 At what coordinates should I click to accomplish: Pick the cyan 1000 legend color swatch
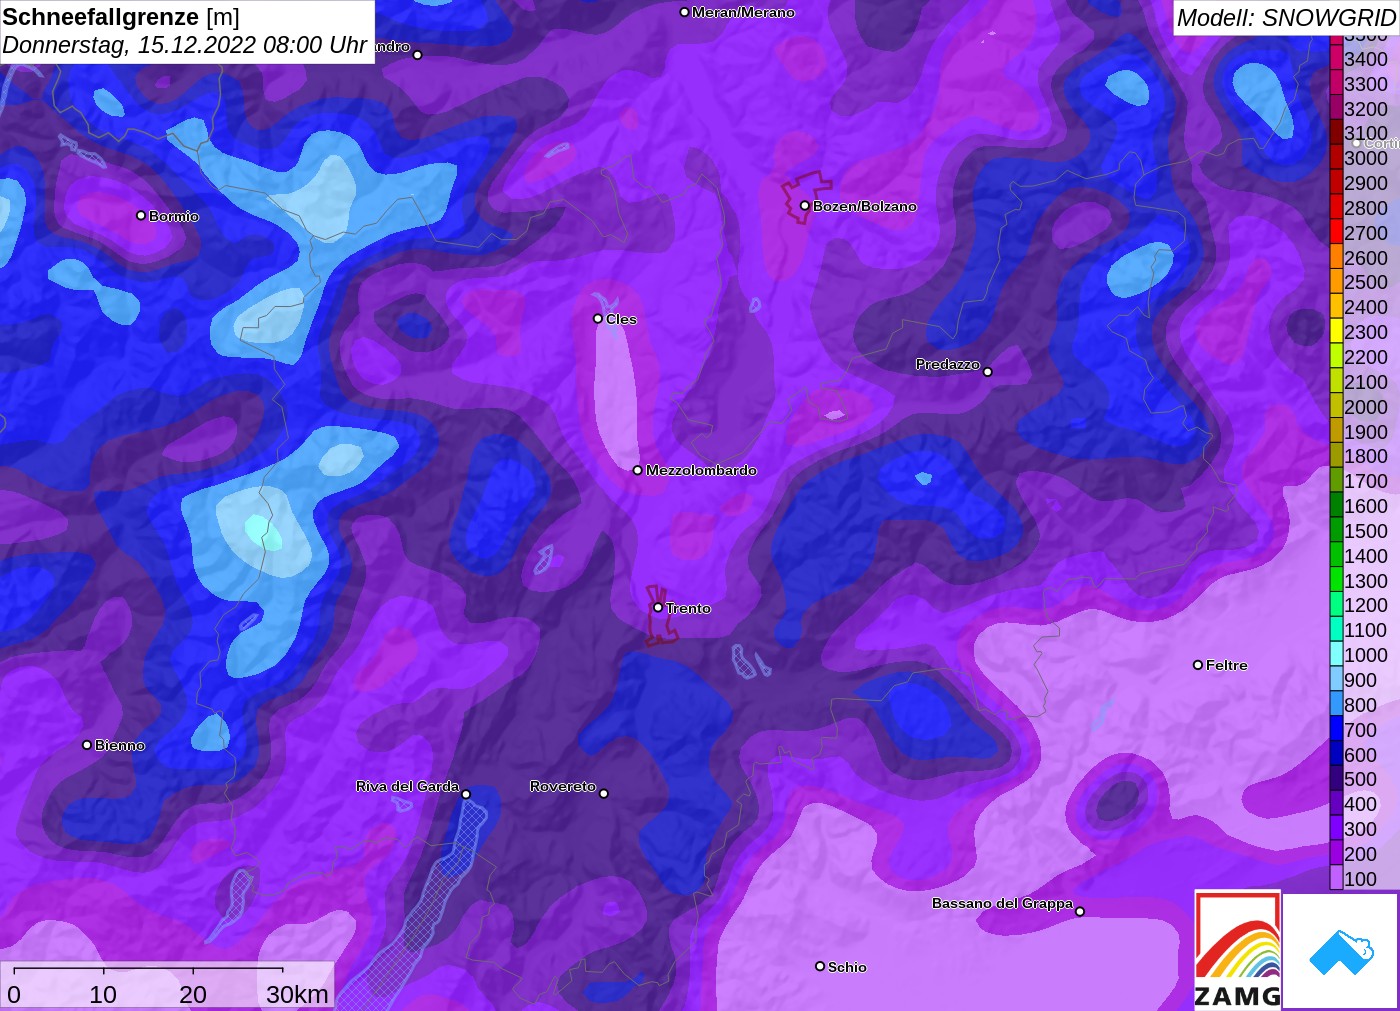point(1336,655)
